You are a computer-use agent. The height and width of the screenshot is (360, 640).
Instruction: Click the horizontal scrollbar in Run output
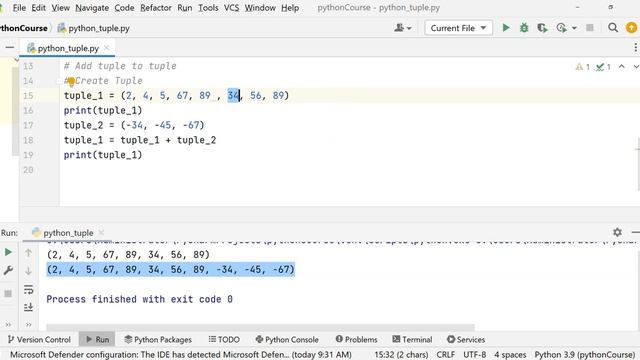tap(260, 327)
